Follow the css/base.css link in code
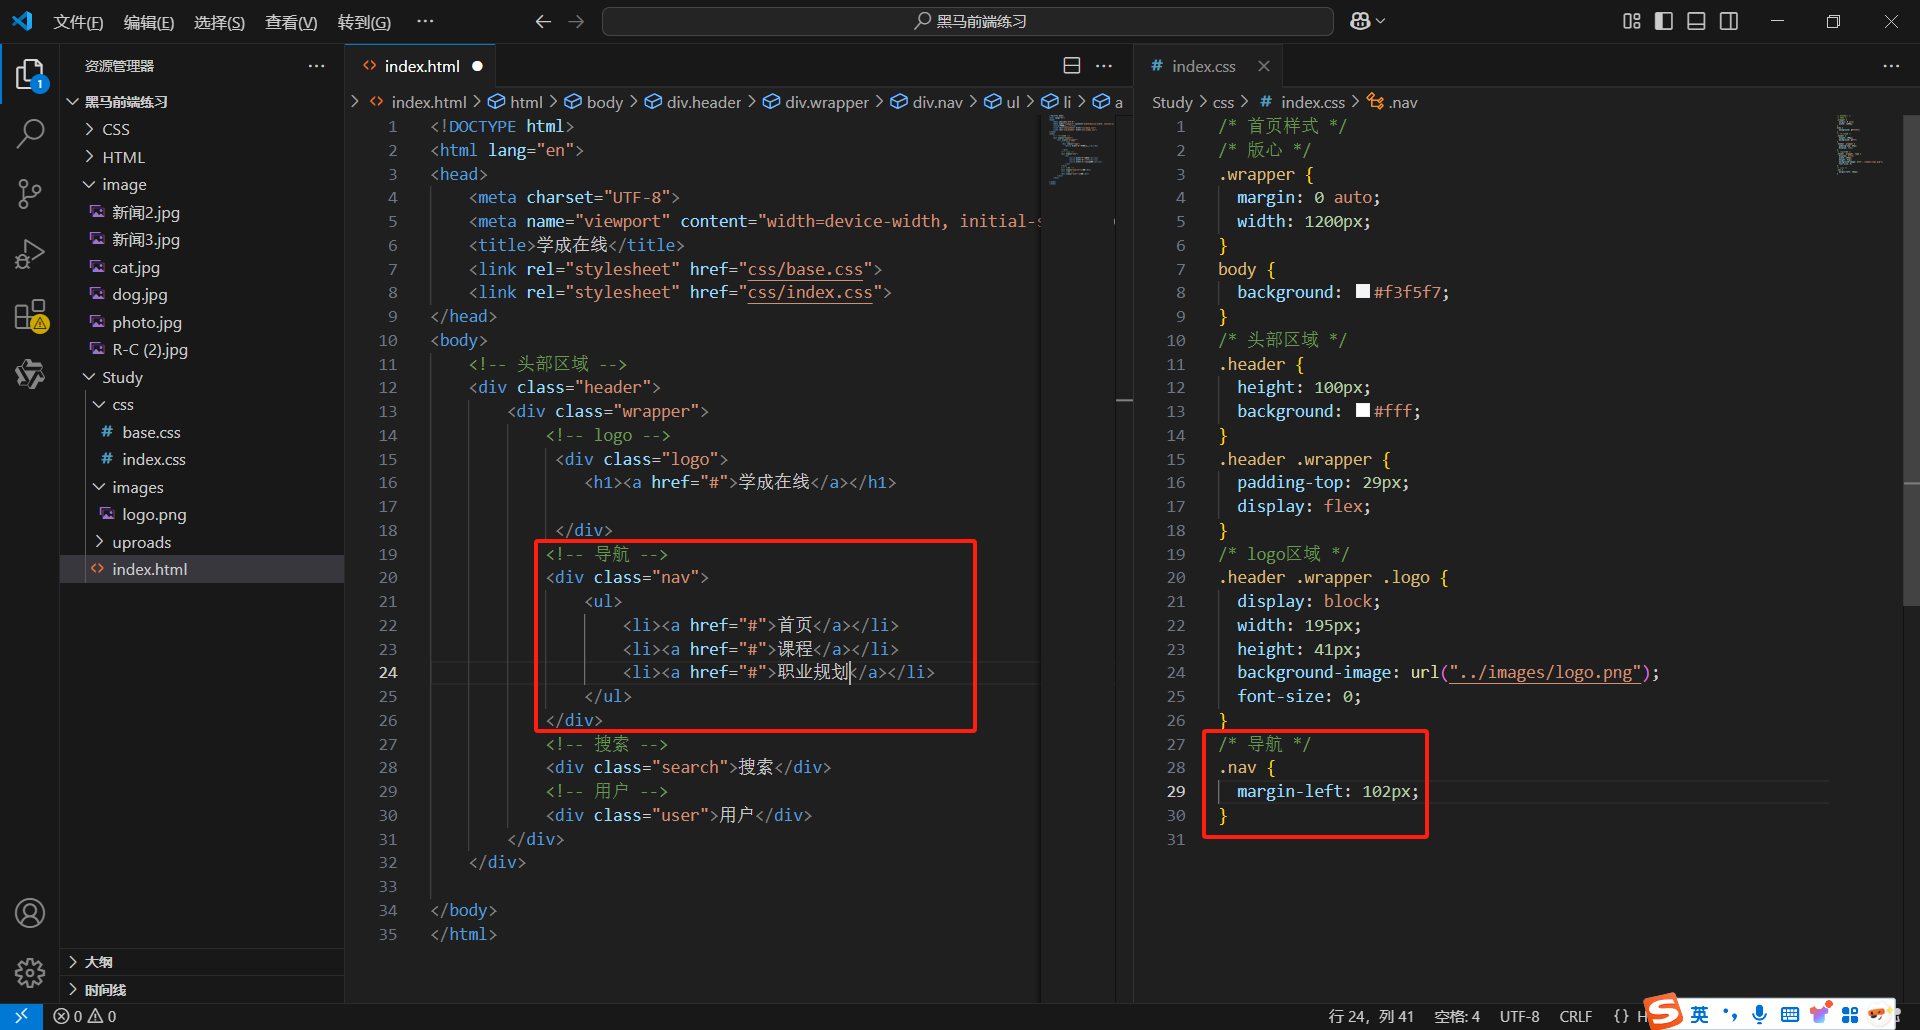1920x1030 pixels. pos(805,269)
